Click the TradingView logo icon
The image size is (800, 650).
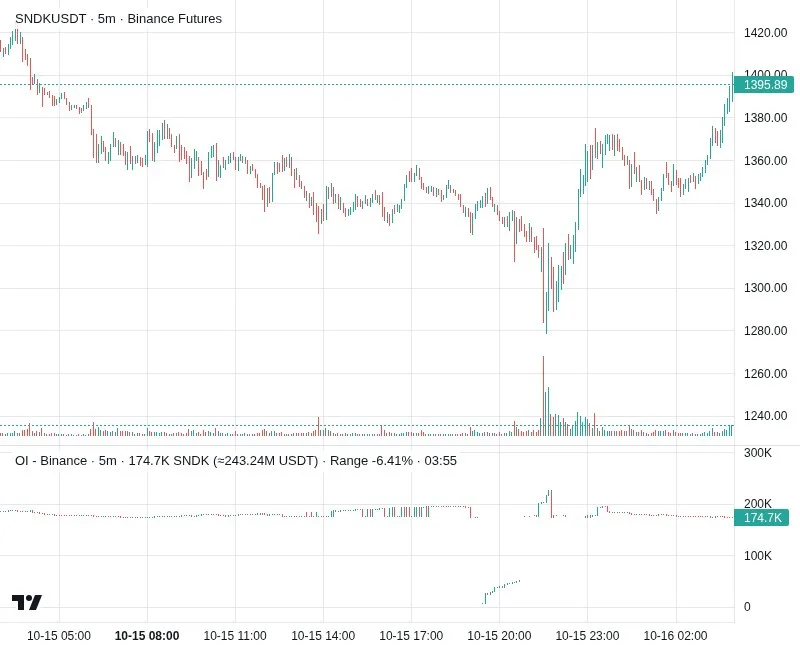click(x=27, y=603)
